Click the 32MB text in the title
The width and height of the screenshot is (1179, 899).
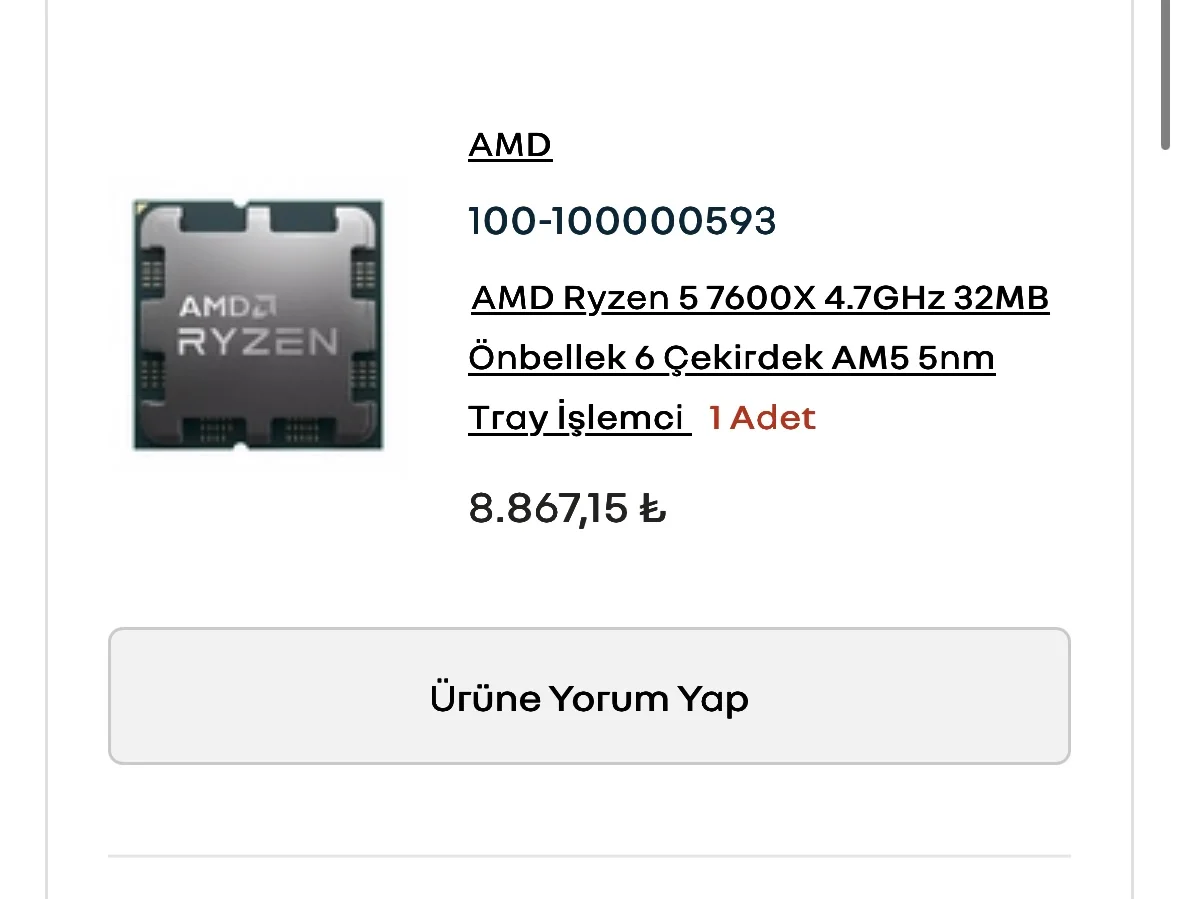click(1000, 299)
